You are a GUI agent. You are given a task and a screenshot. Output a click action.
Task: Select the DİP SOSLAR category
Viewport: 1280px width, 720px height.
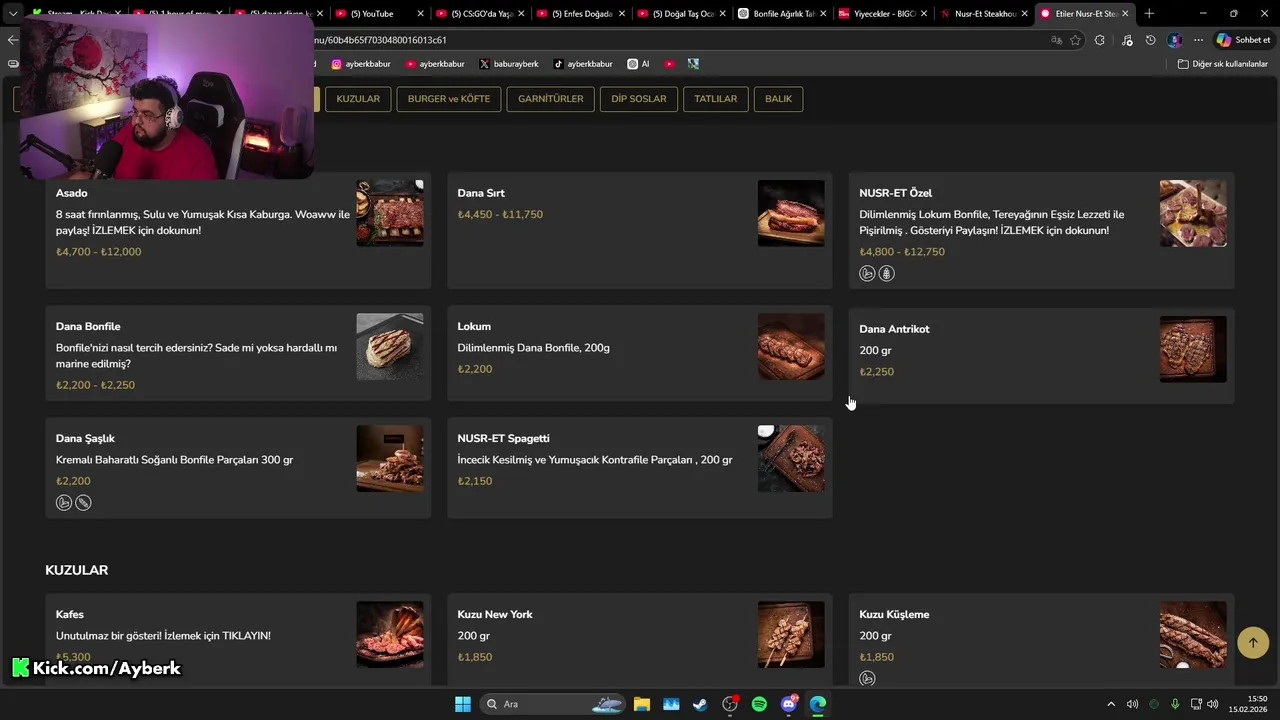(x=639, y=99)
